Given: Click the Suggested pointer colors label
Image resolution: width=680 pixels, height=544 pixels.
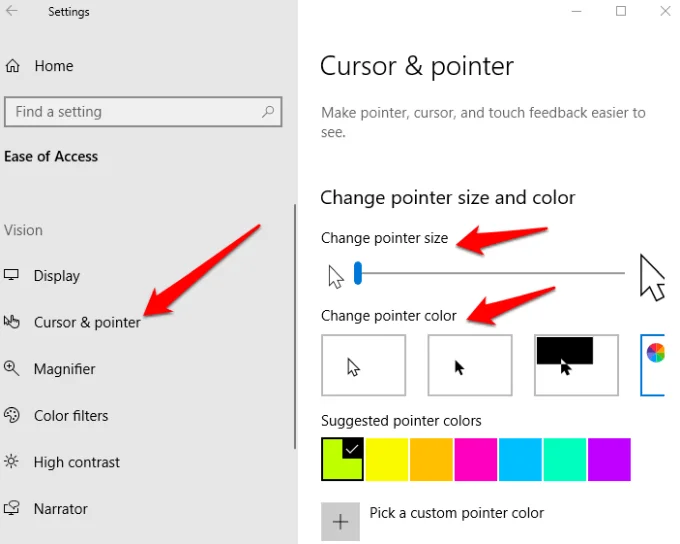Looking at the screenshot, I should 401,421.
